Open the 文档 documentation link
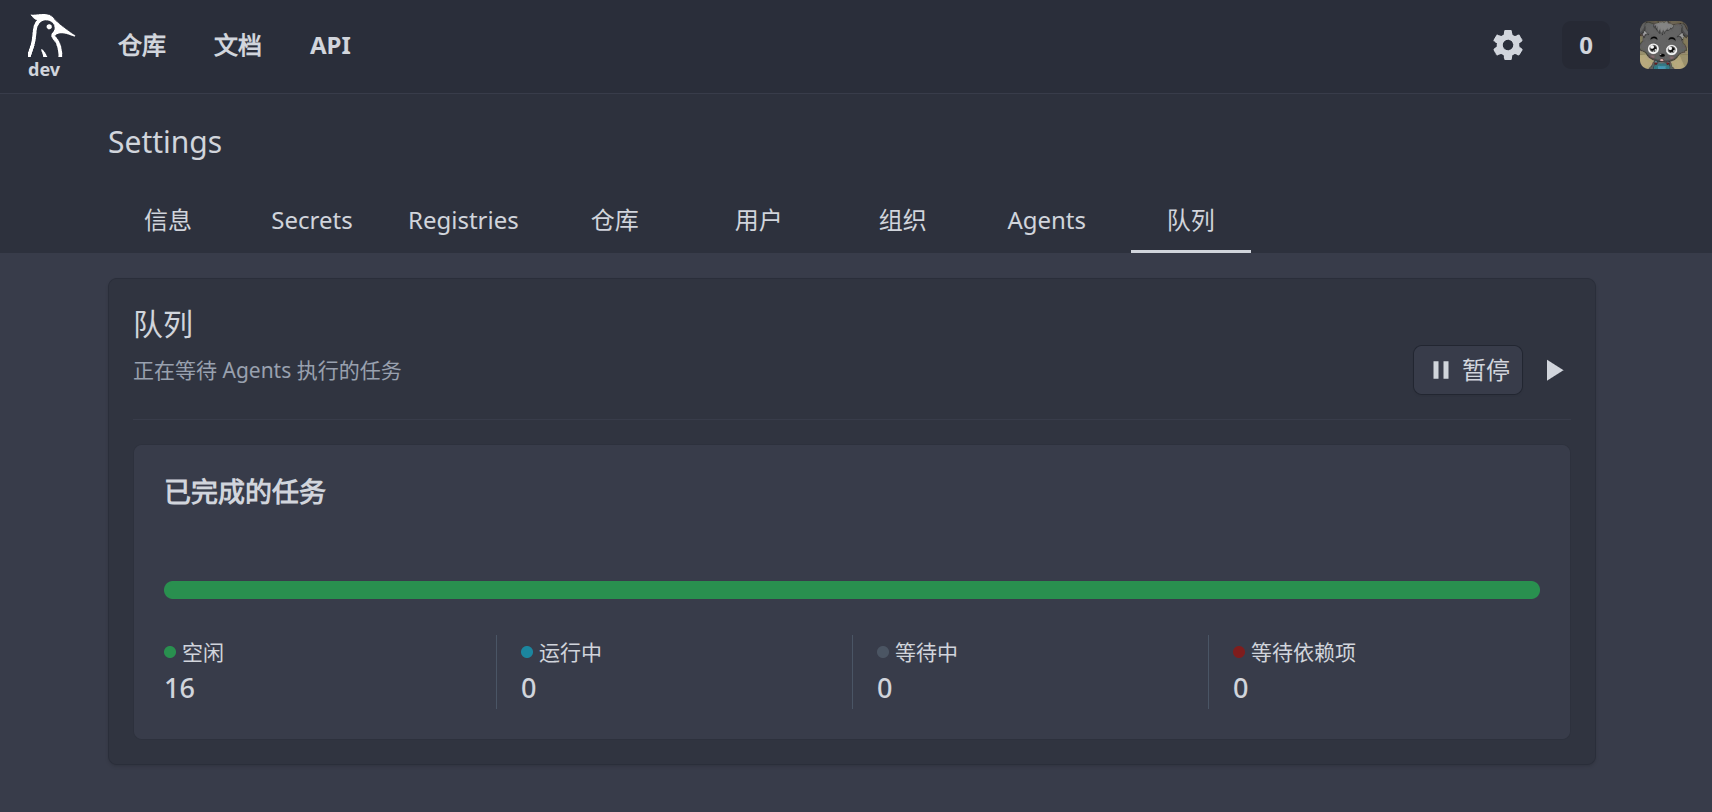 238,45
